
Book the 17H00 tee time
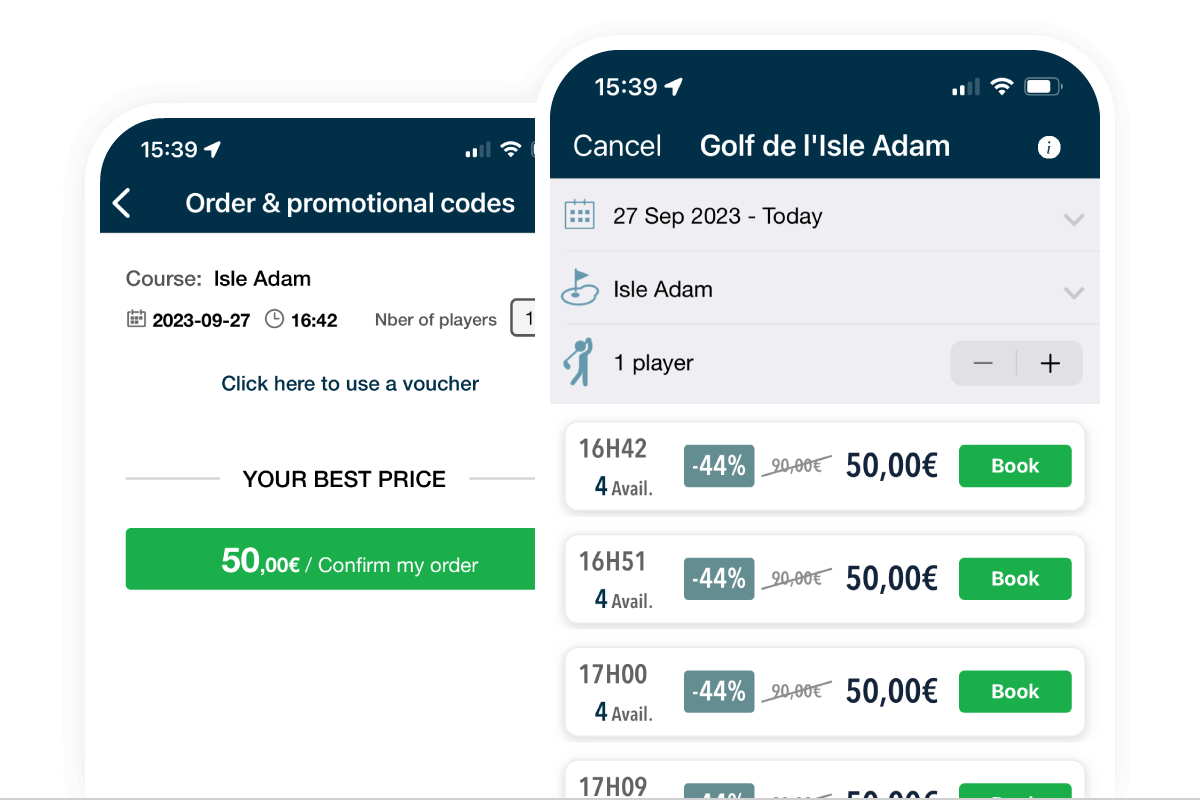tap(1014, 691)
